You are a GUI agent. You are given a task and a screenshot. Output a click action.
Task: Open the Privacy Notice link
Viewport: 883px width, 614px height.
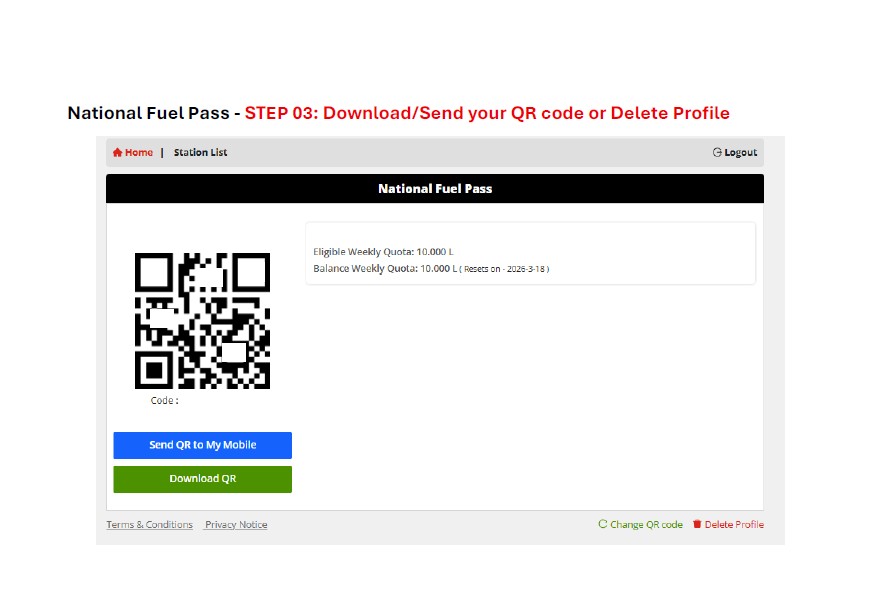[x=236, y=524]
